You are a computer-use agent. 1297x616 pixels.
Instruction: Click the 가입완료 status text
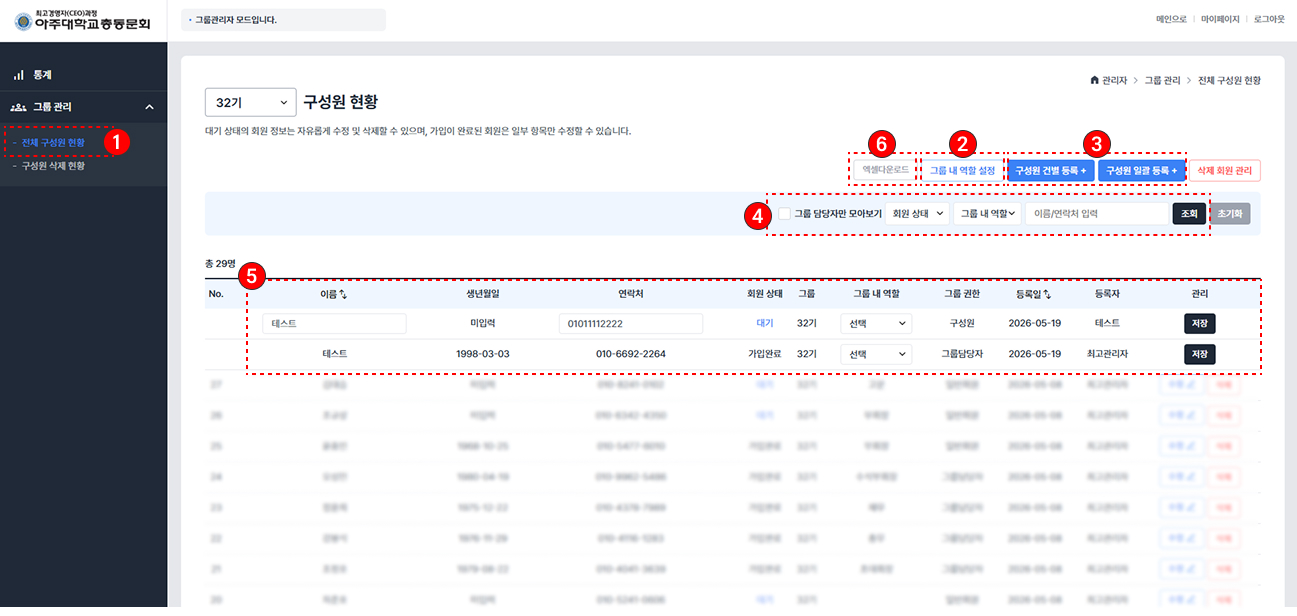765,354
